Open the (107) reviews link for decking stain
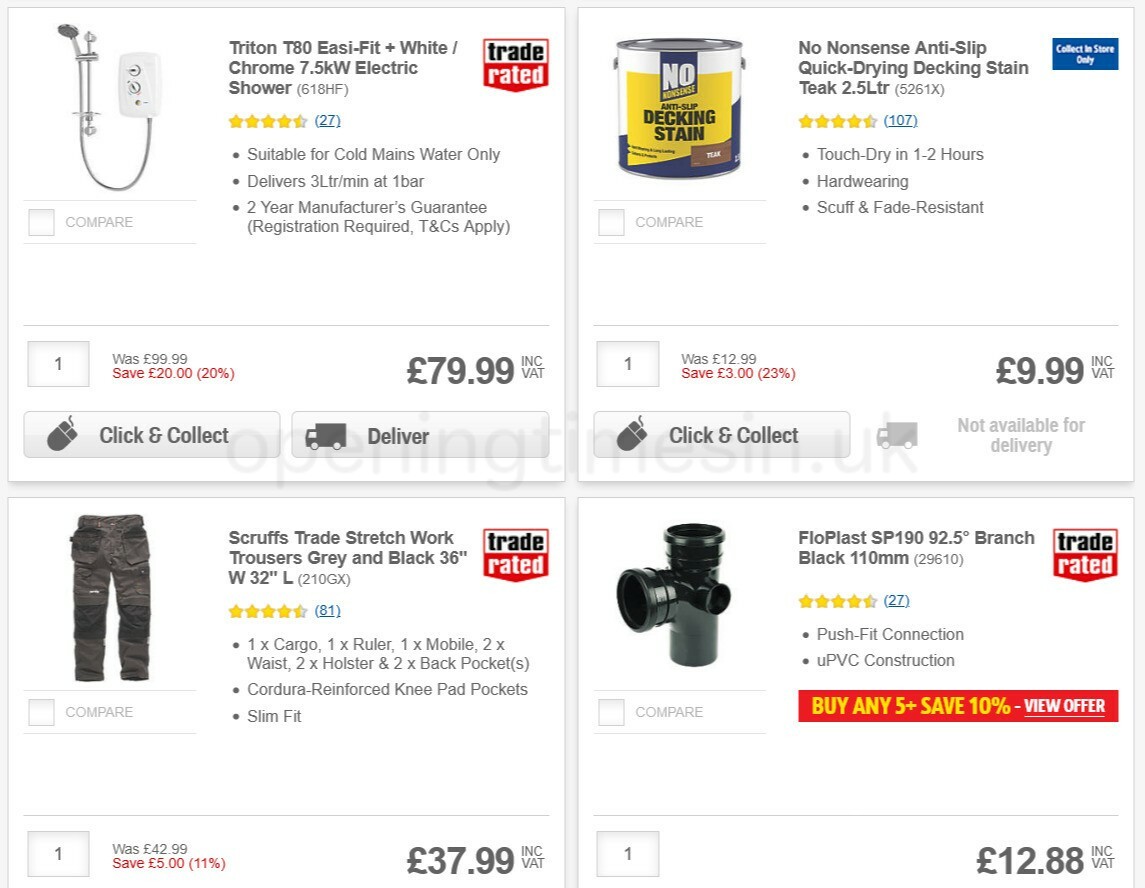The image size is (1145, 888). click(897, 120)
